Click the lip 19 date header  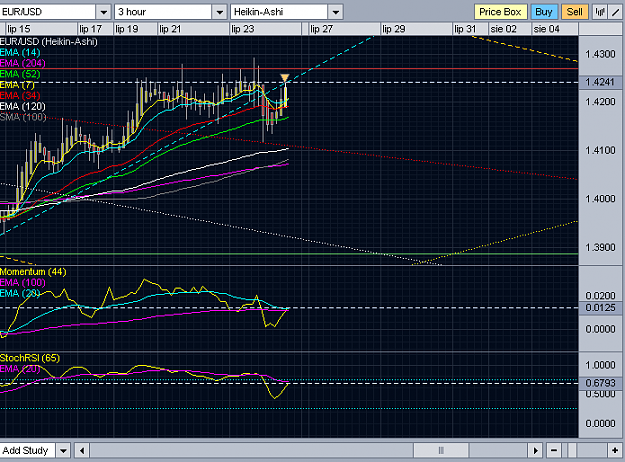coord(127,29)
